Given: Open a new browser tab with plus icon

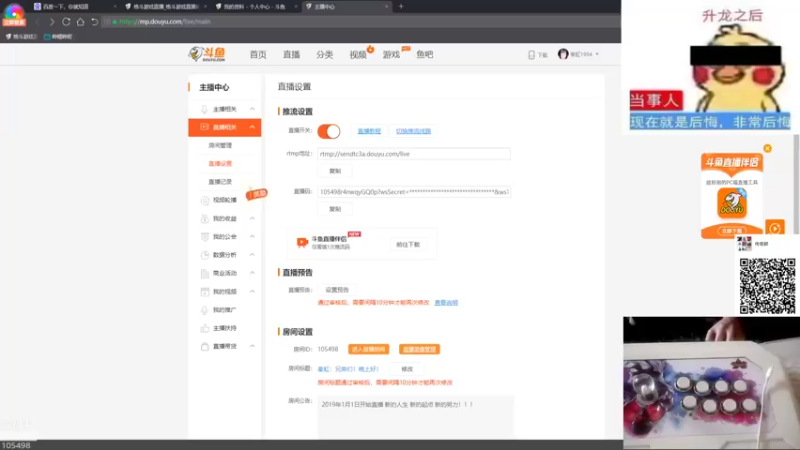Looking at the screenshot, I should tap(401, 7).
